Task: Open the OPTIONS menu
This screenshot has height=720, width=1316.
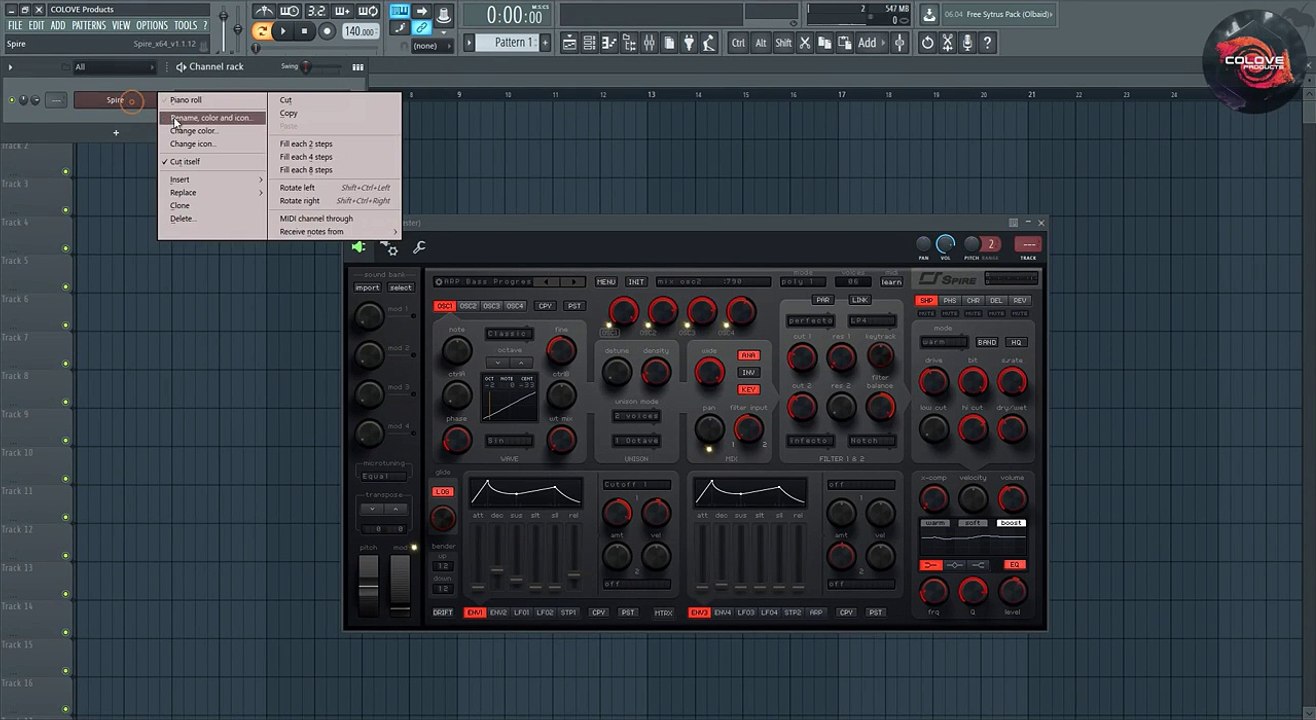Action: click(152, 25)
